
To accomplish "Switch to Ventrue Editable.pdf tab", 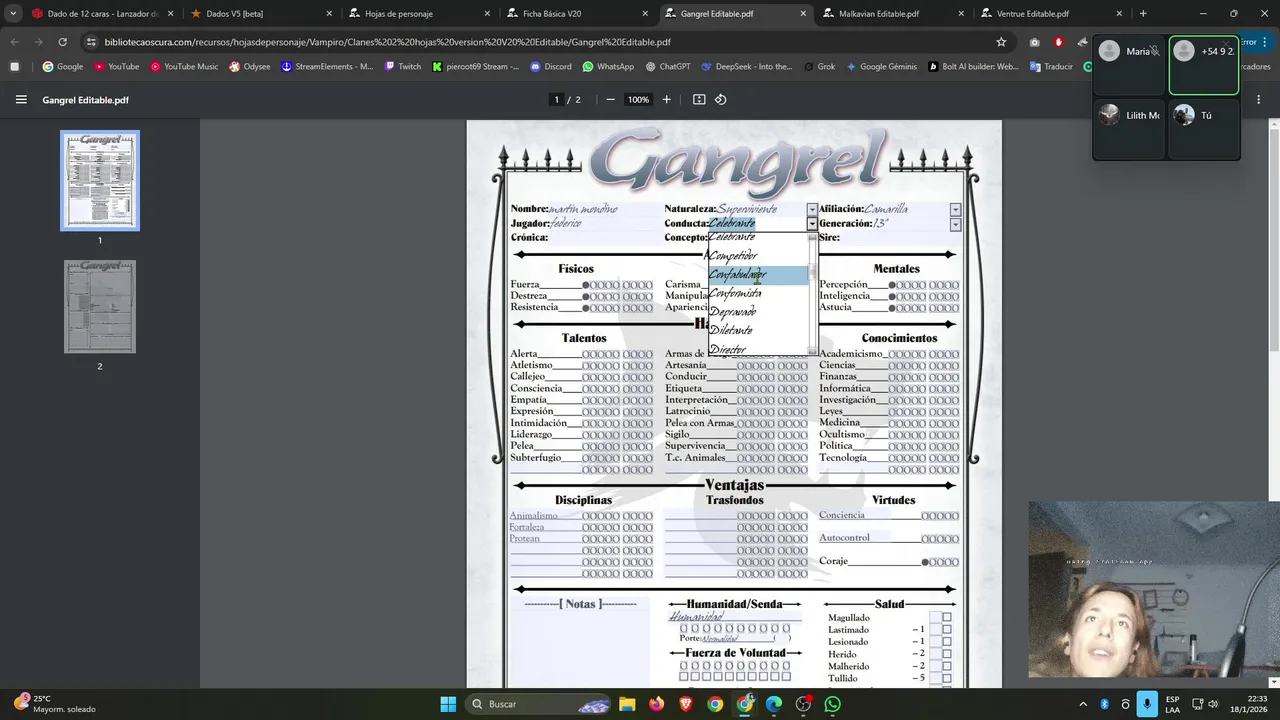I will [1050, 14].
